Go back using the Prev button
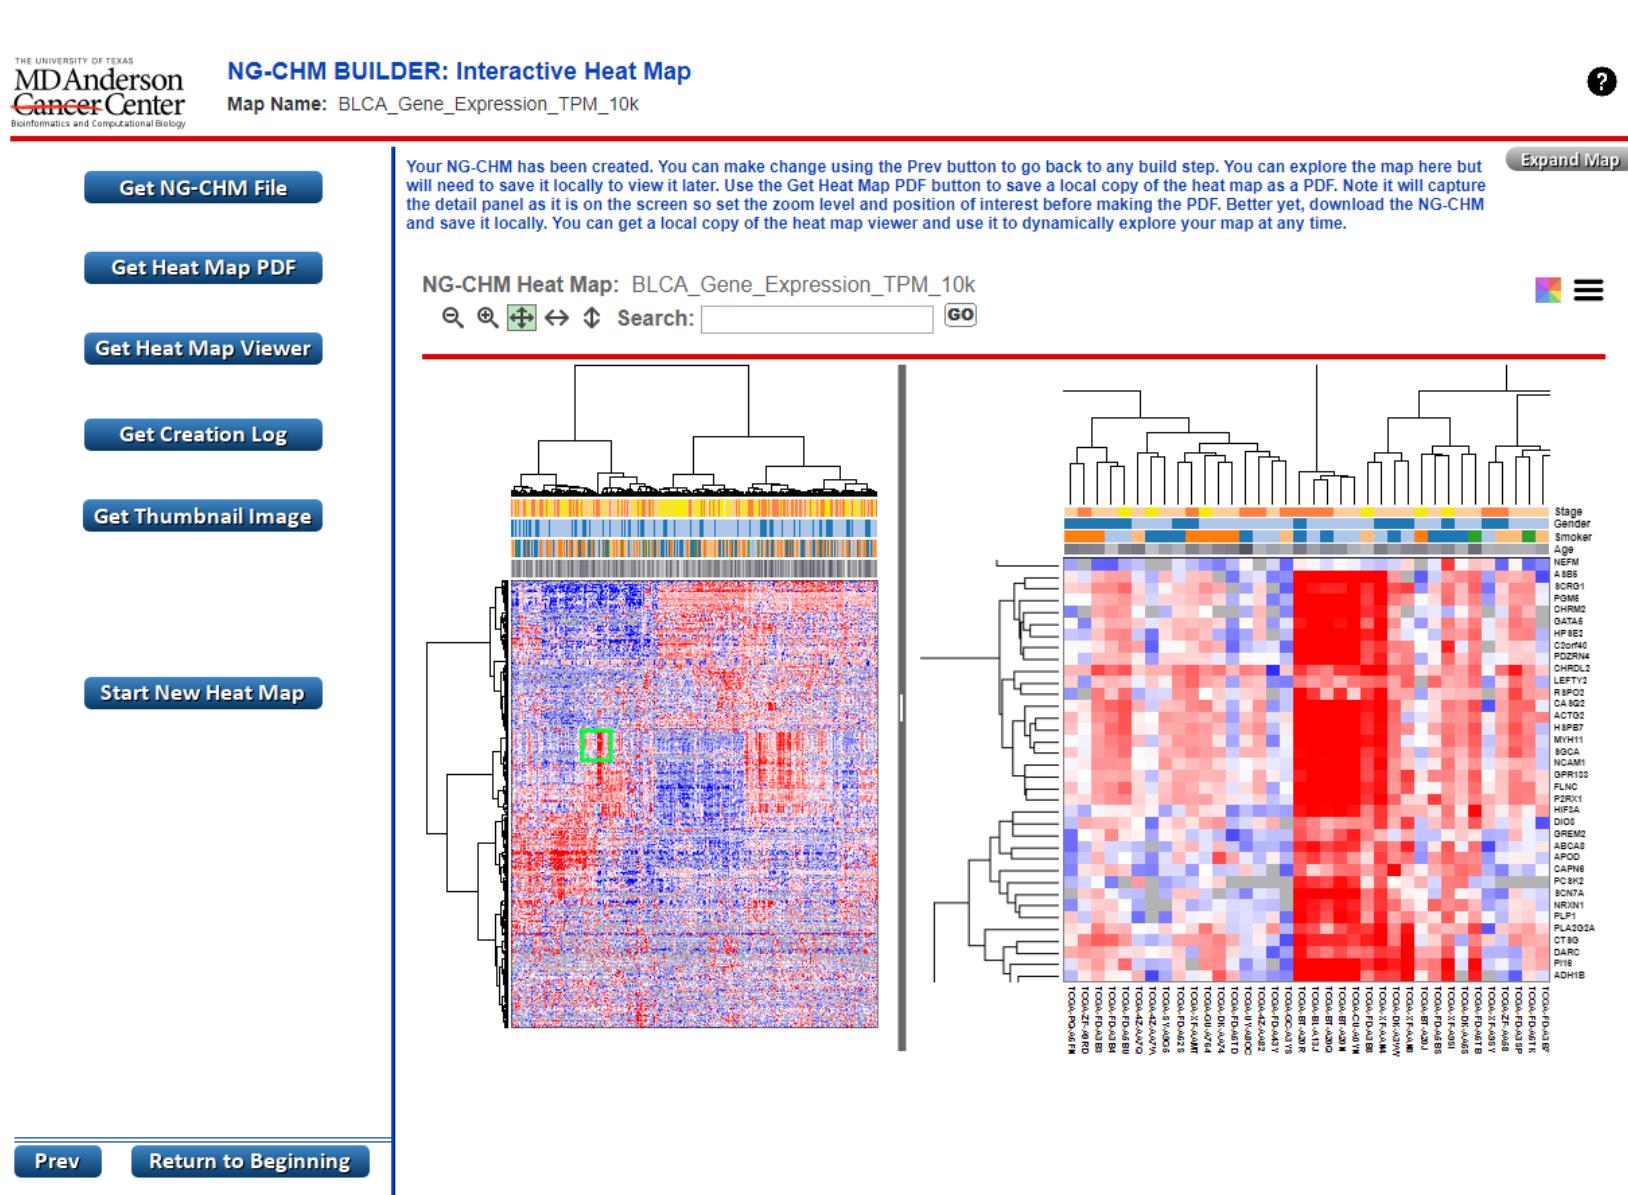The image size is (1628, 1195). click(59, 1161)
